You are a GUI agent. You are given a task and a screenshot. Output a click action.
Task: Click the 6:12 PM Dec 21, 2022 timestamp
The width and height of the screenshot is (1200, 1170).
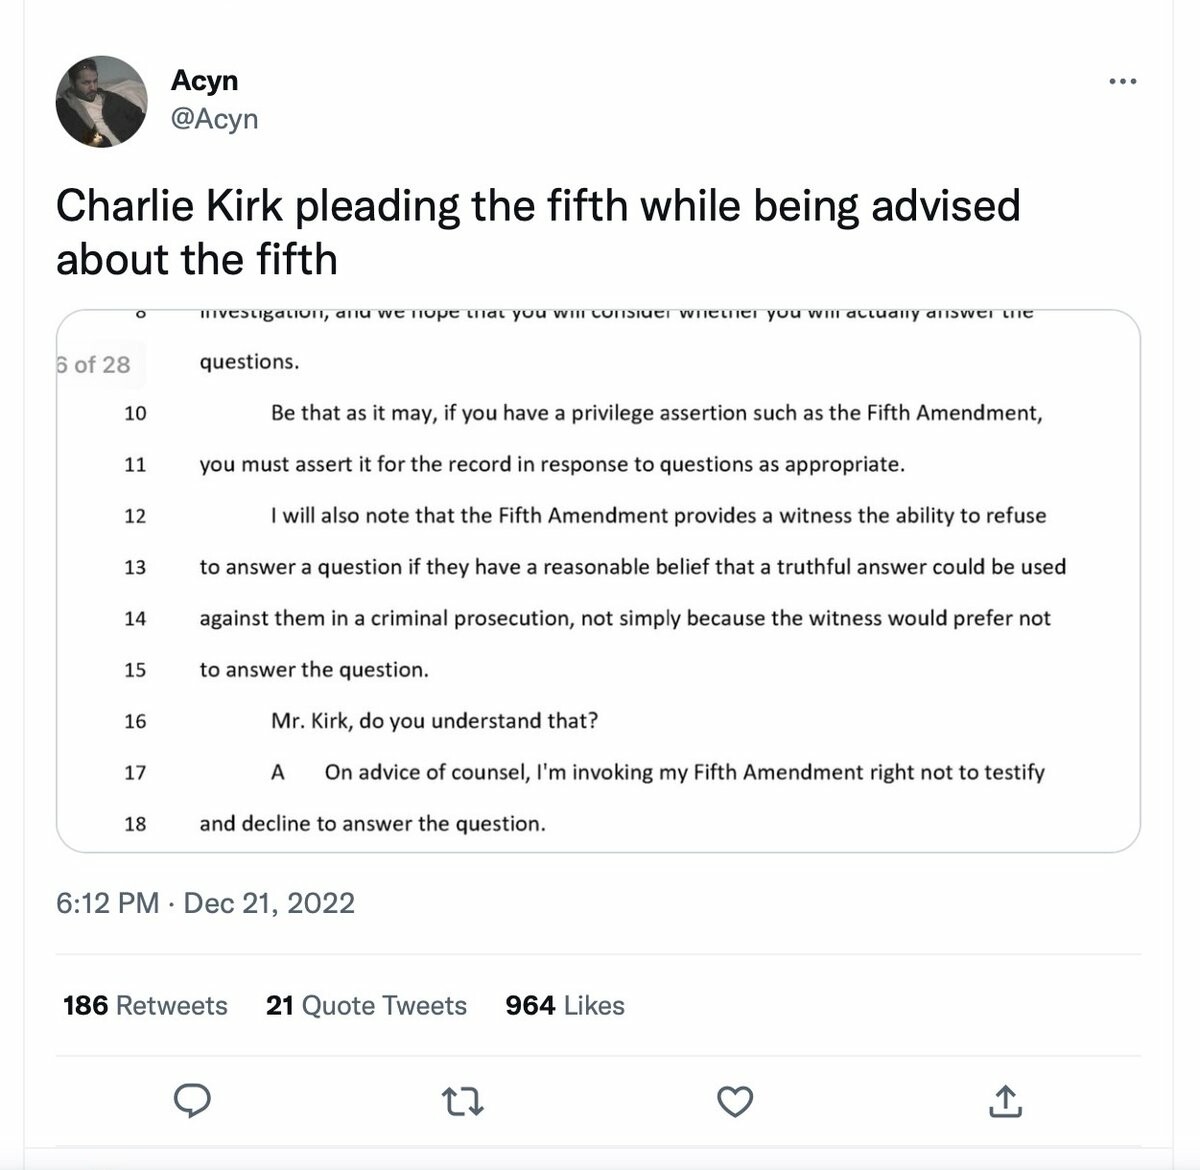(x=205, y=903)
